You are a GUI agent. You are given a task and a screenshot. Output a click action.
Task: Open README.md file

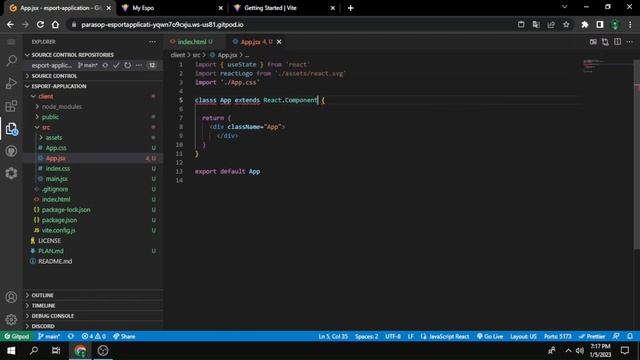click(55, 261)
